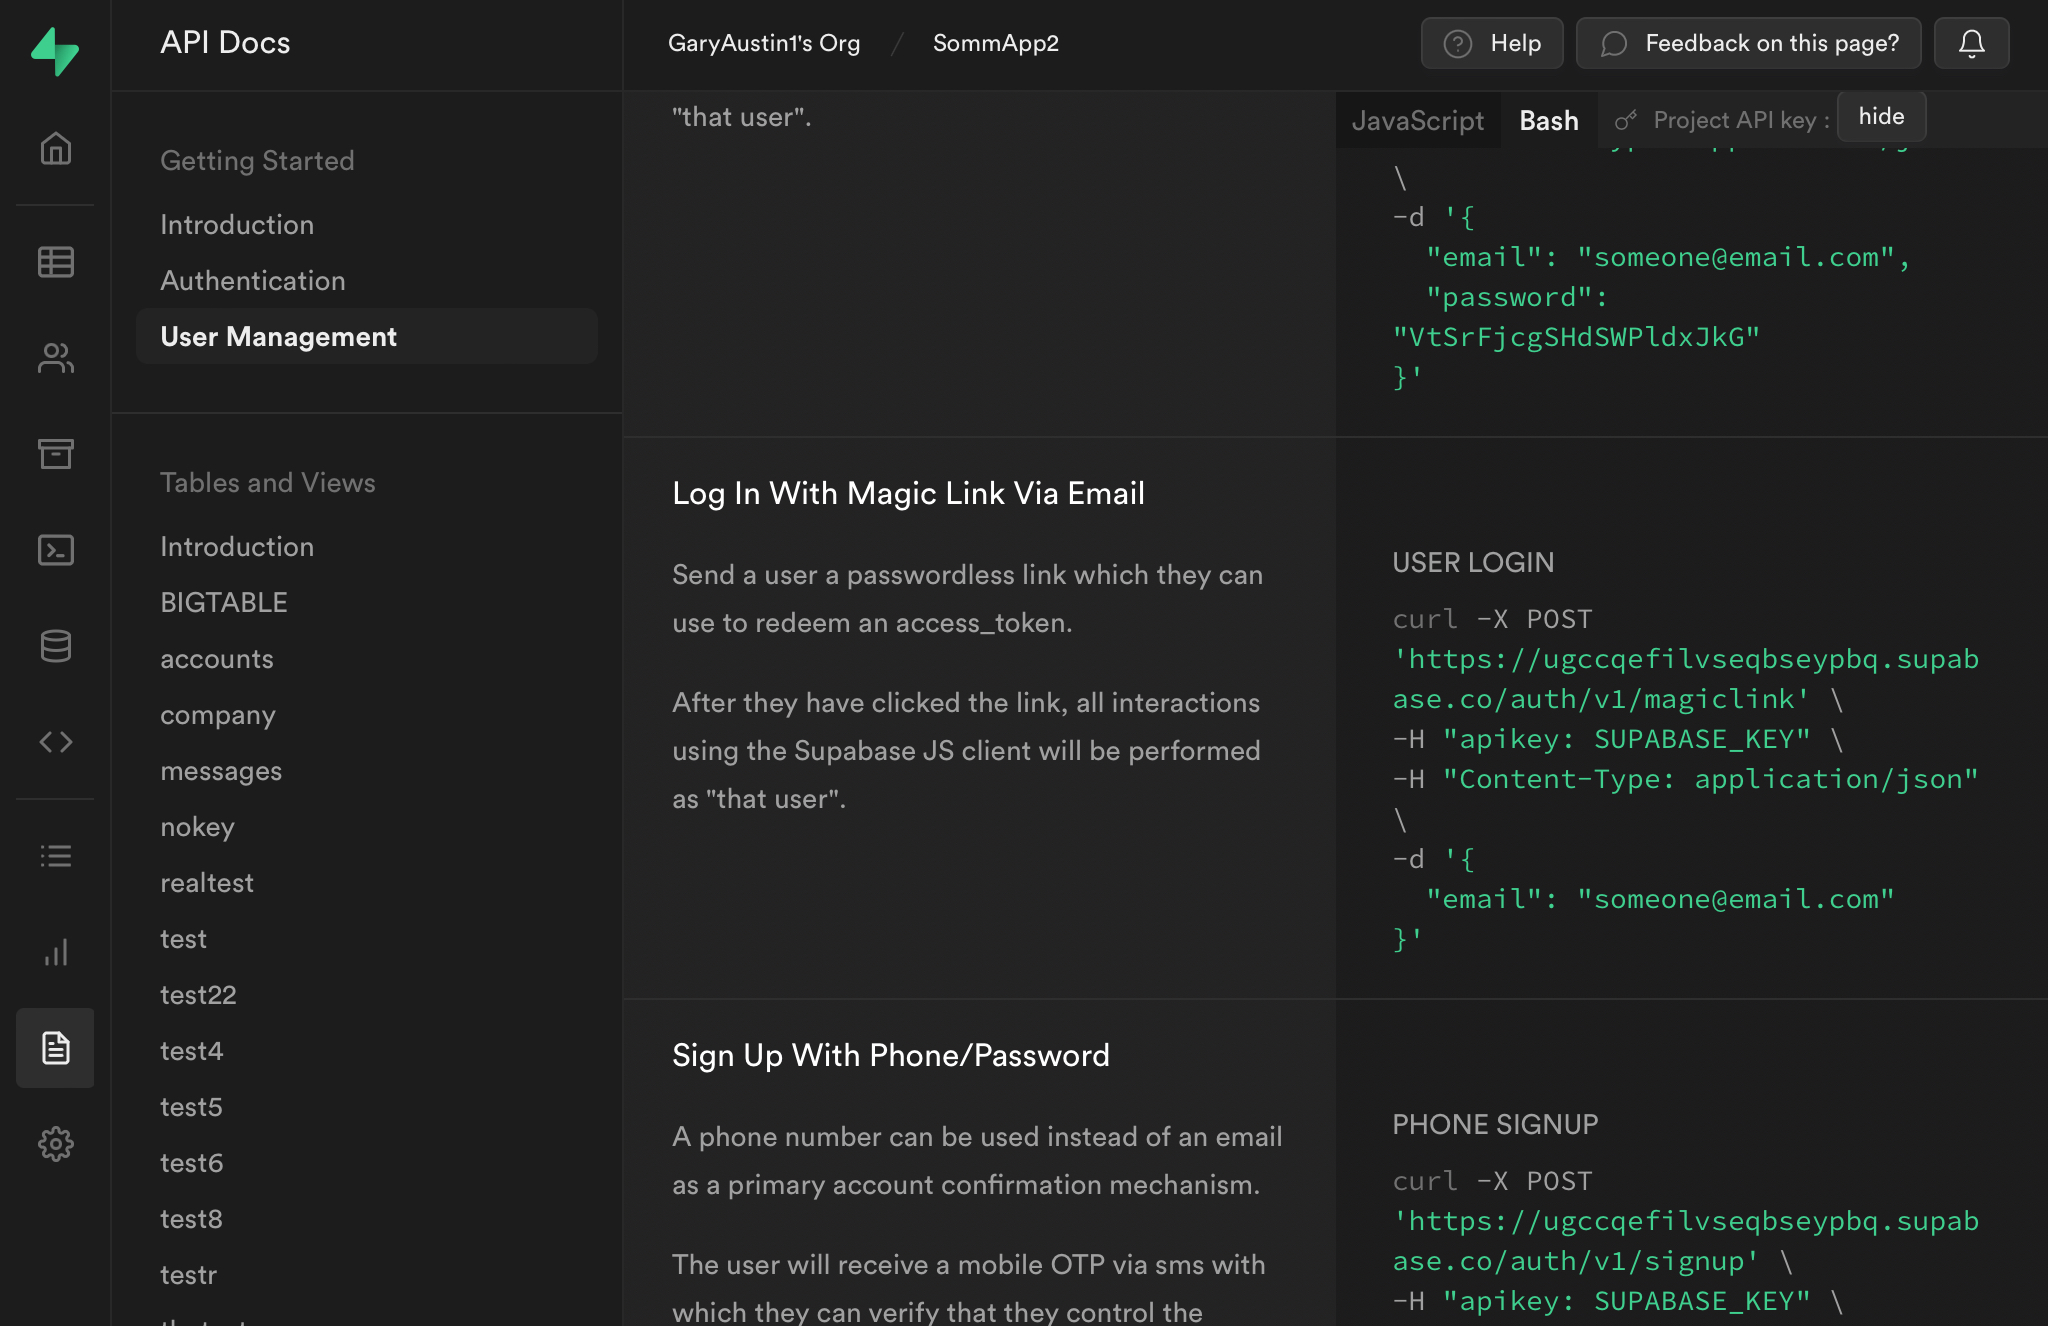
Task: Open test22 table docs
Action: tap(198, 994)
